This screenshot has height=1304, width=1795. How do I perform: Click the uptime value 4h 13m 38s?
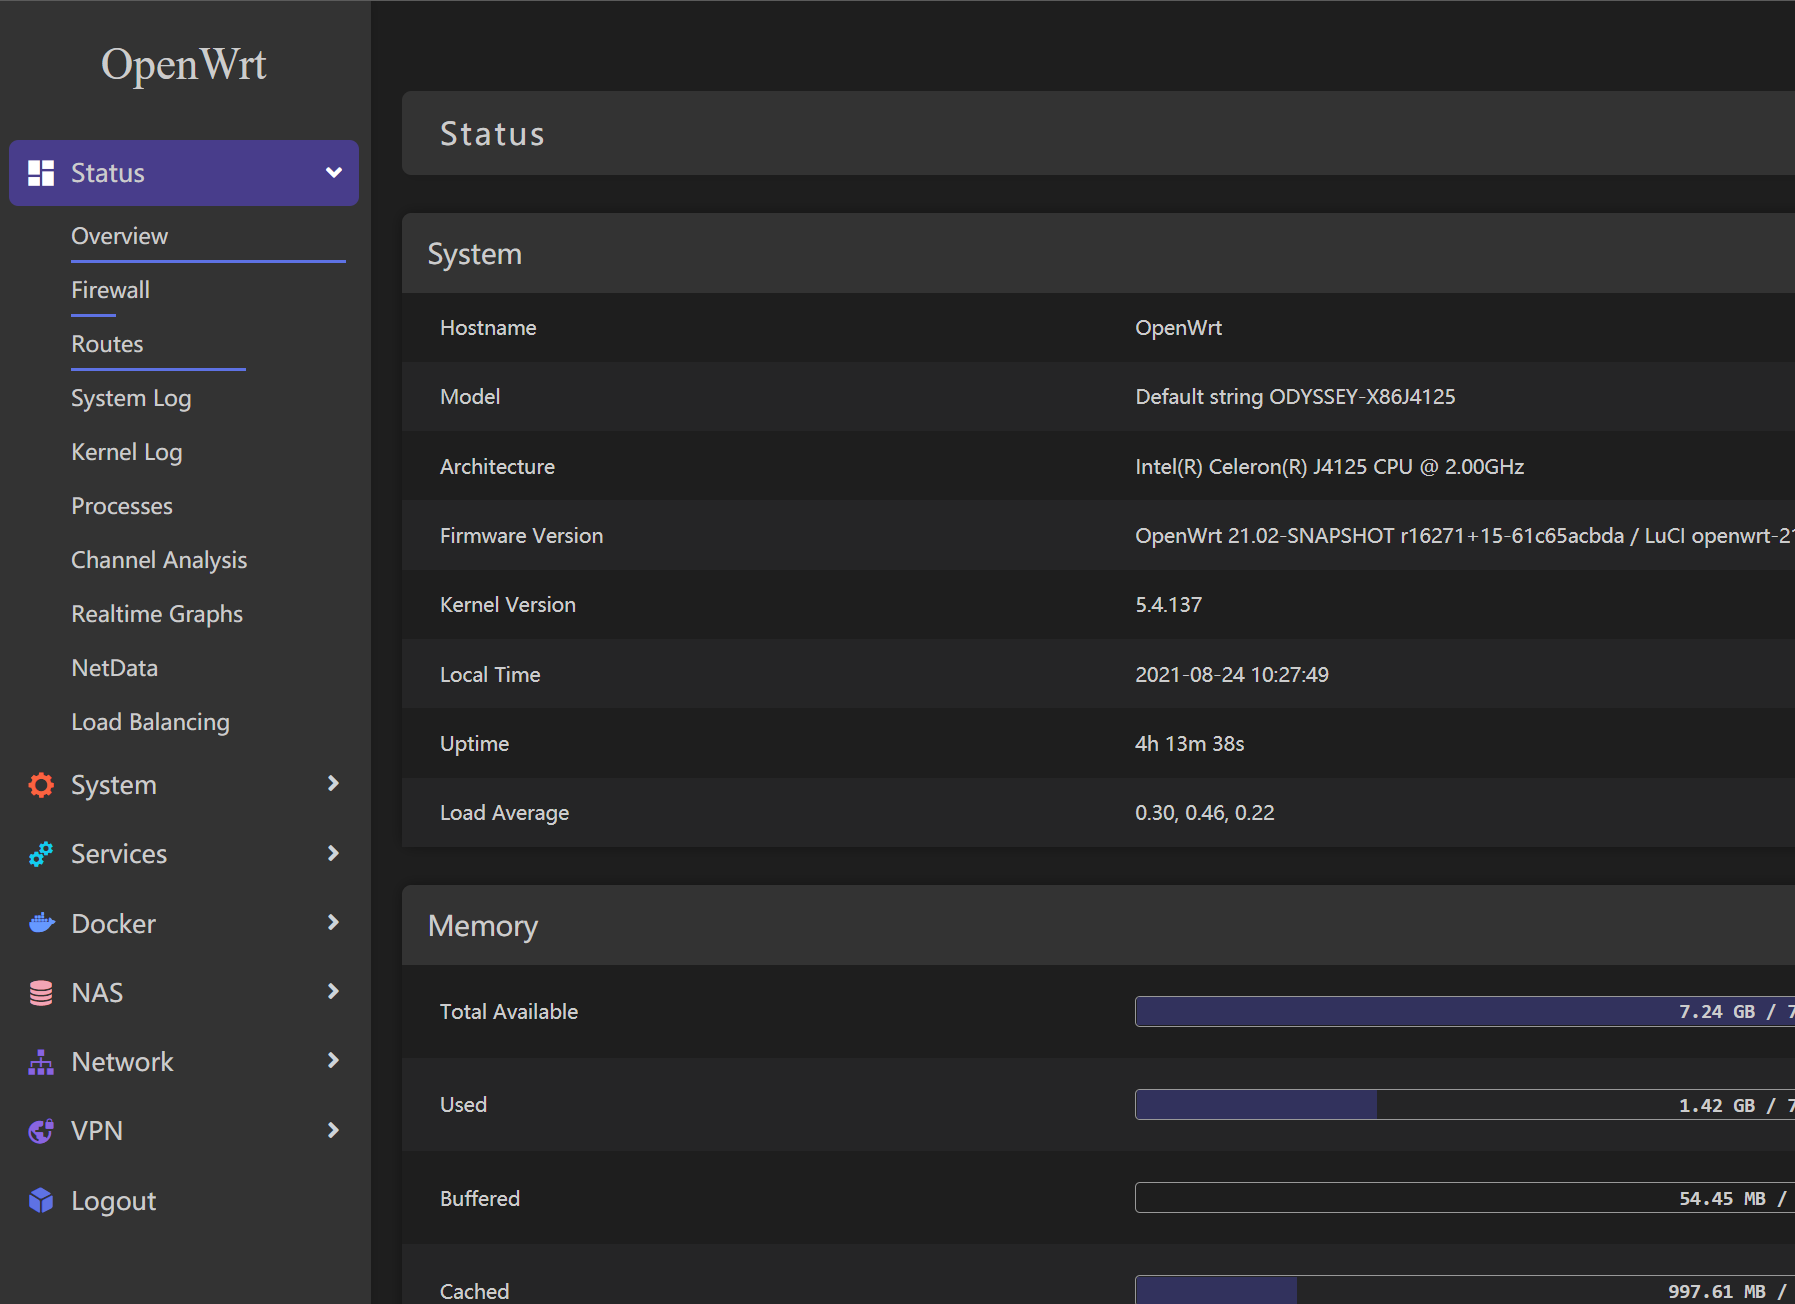point(1189,744)
